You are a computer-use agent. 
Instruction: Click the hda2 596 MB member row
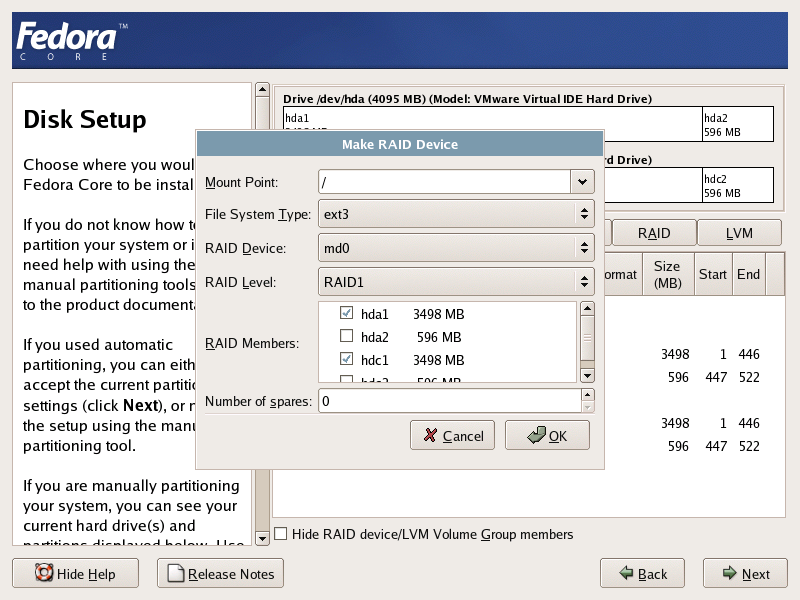point(447,337)
